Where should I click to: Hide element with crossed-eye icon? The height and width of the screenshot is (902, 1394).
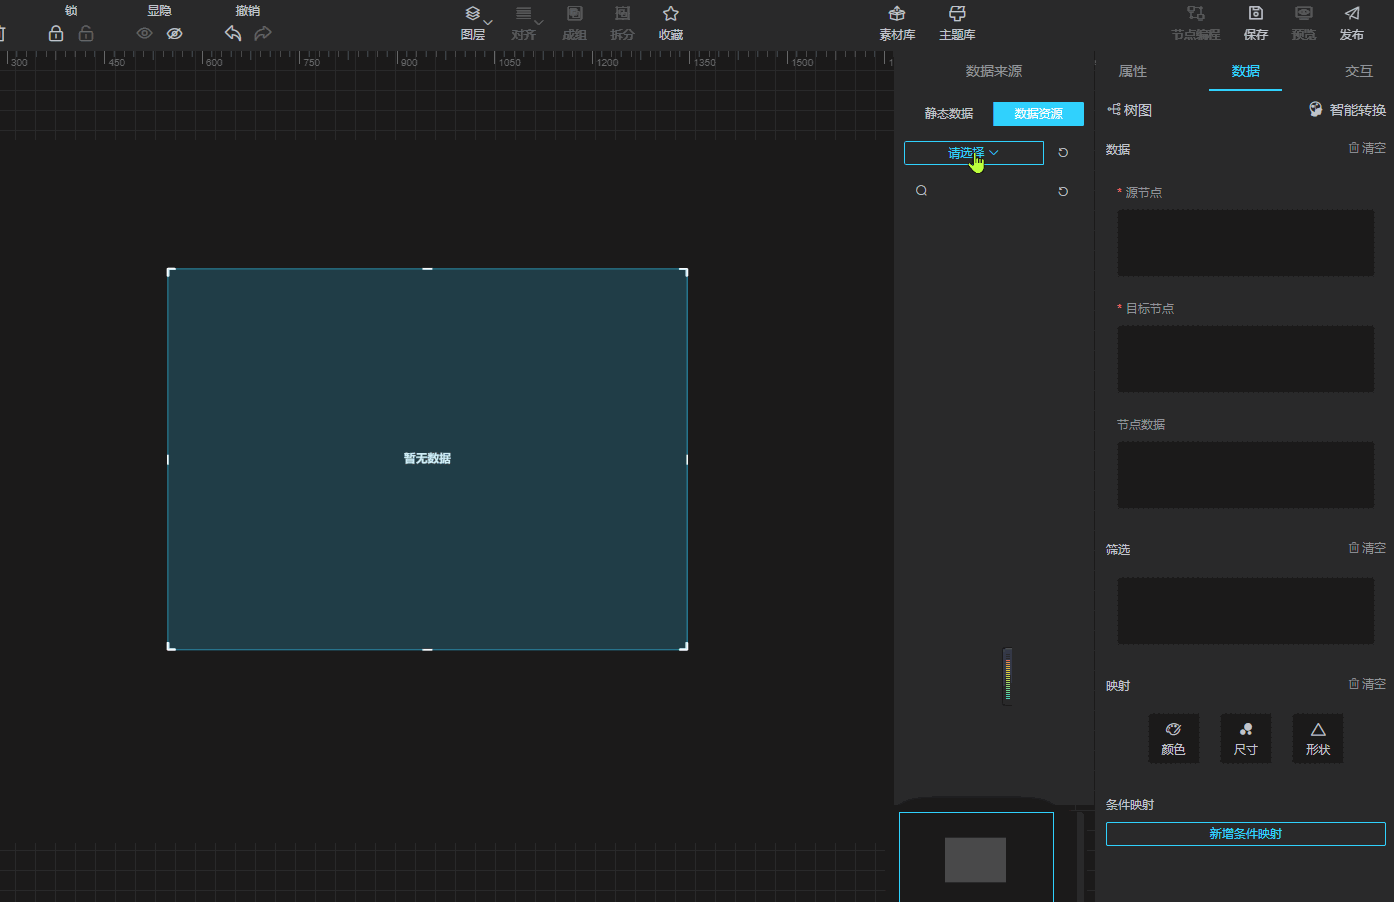click(x=175, y=33)
